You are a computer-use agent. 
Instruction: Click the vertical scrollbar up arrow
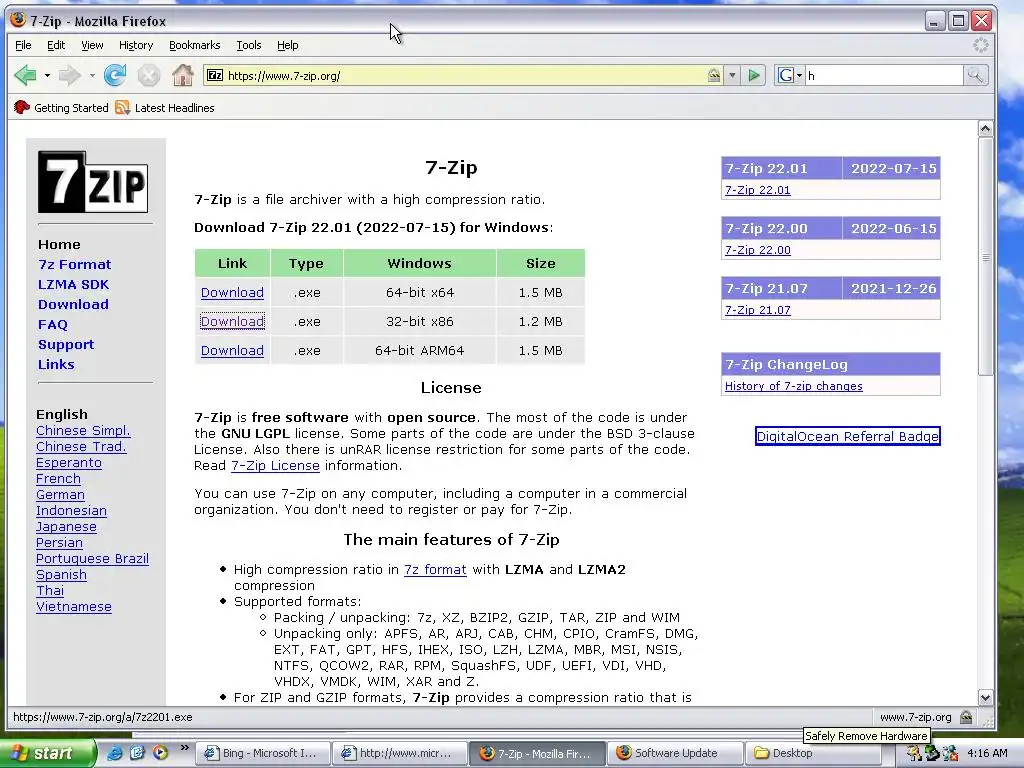coord(985,129)
